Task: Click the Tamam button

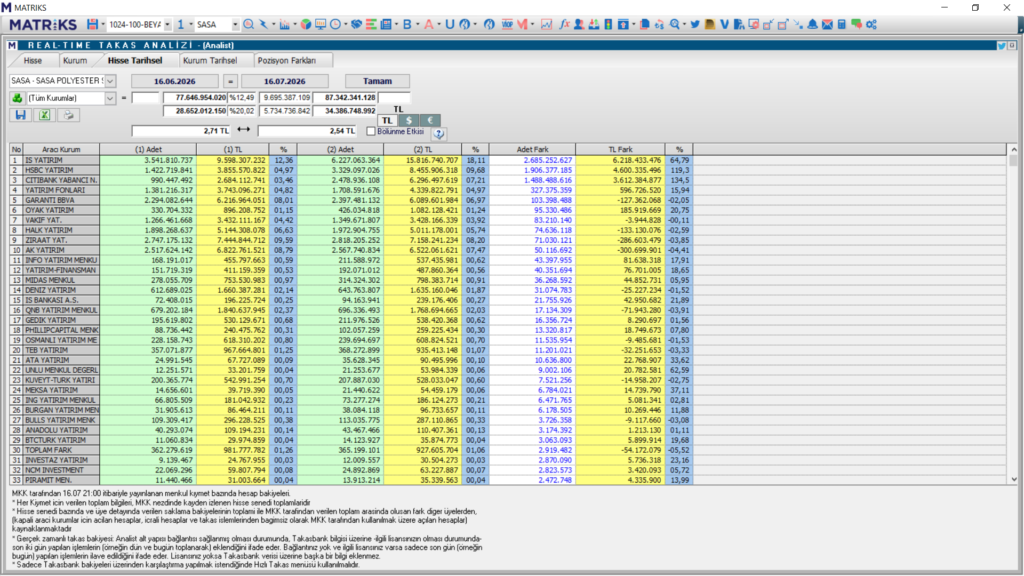Action: (x=377, y=81)
